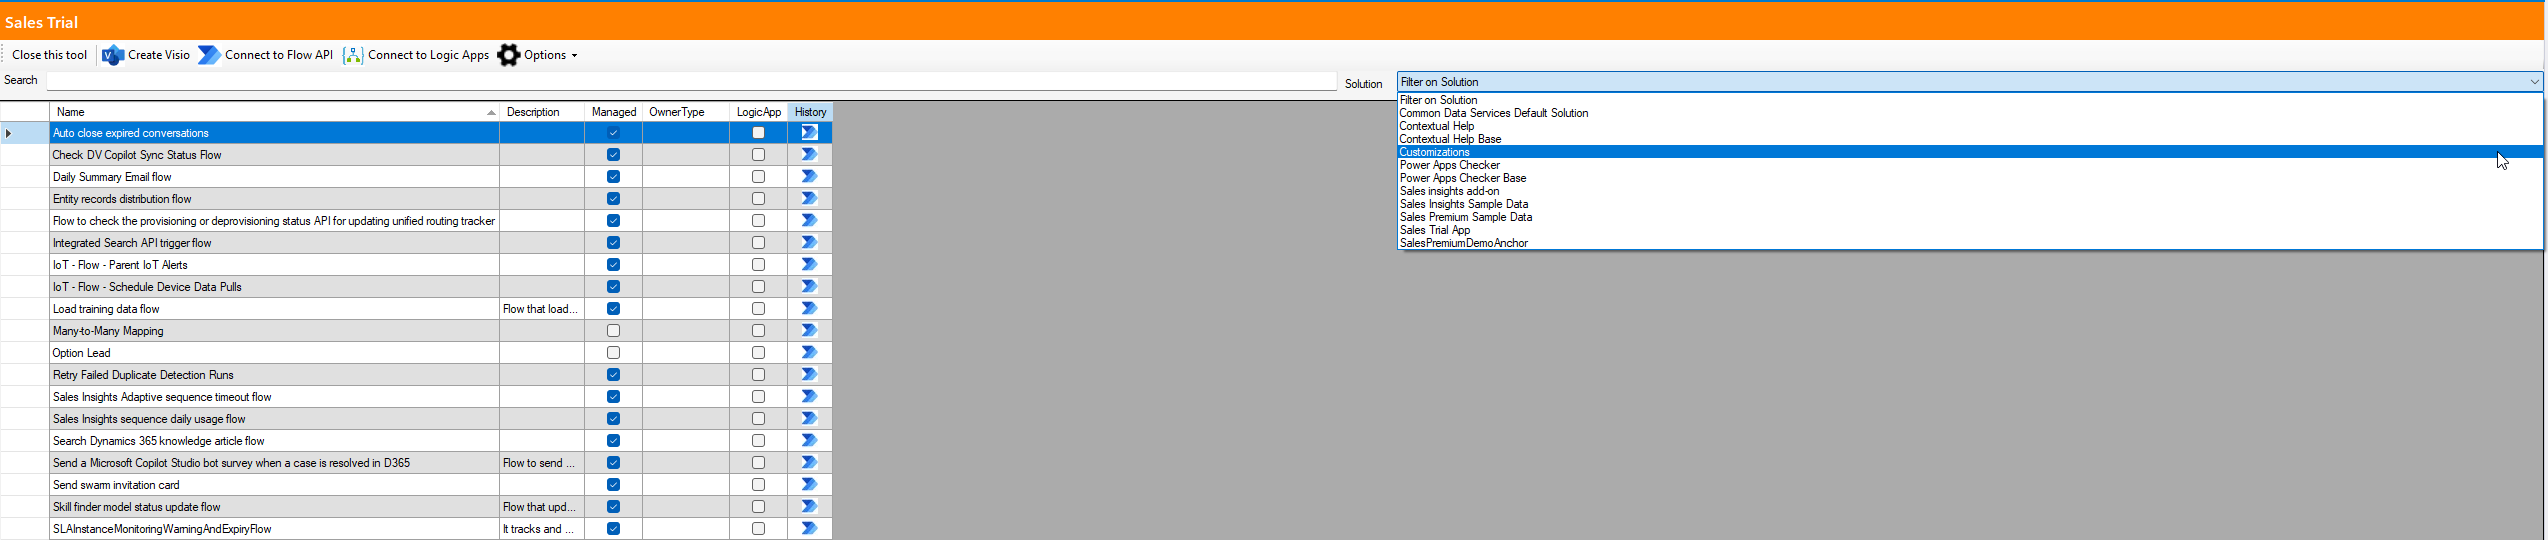Open history for Sales Insights sequence daily usage flow

[809, 419]
